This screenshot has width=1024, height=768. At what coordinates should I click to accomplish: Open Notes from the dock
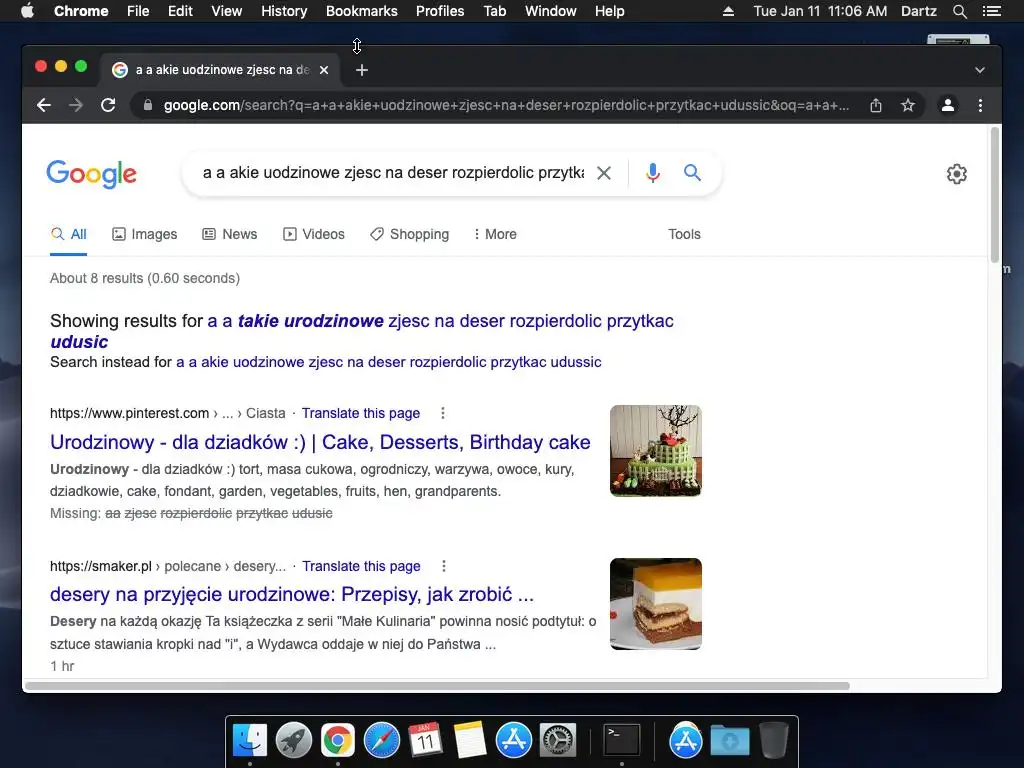coord(470,740)
